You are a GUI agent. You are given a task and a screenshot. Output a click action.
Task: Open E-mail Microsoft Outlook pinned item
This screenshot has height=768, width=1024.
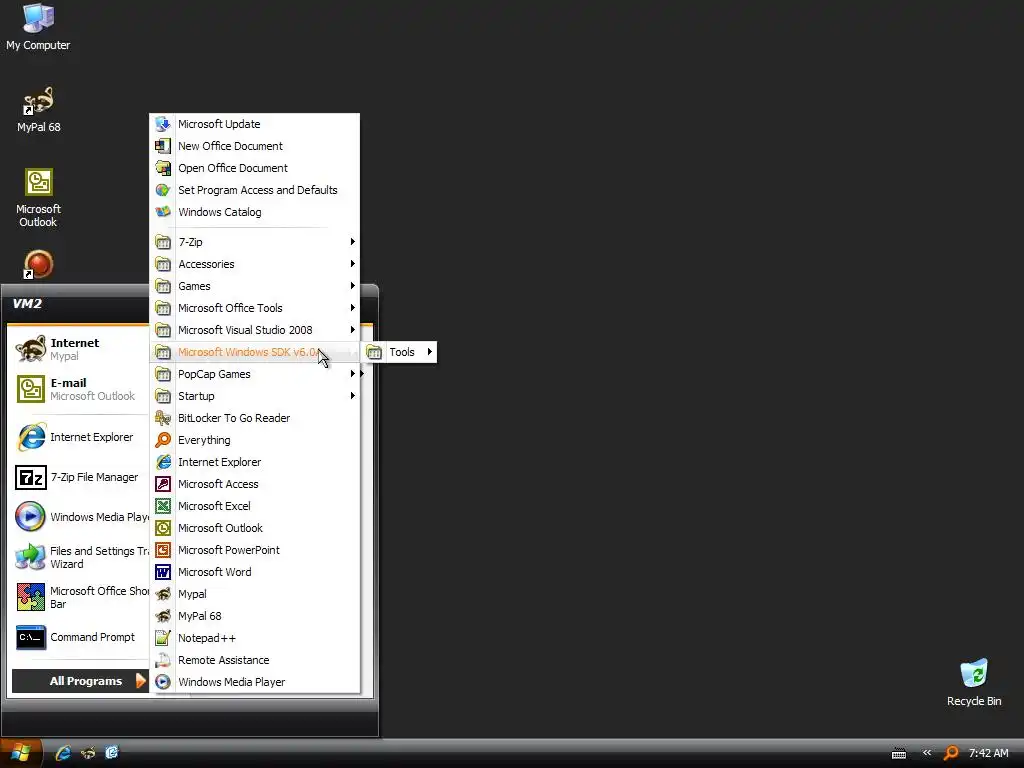(x=79, y=389)
